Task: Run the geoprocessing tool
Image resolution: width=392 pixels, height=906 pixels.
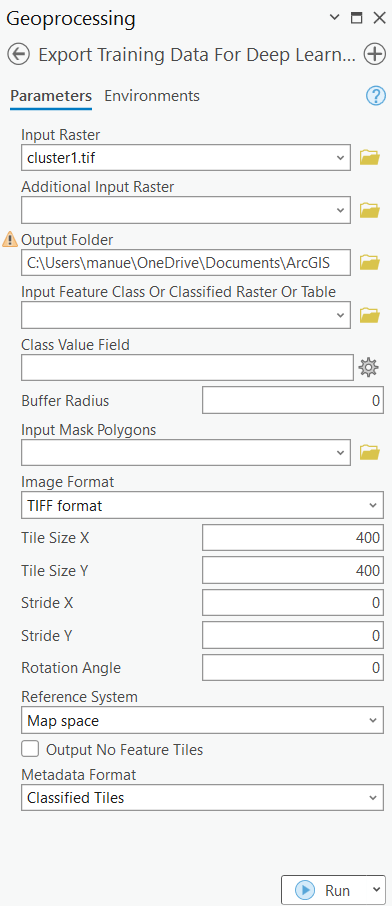Action: point(324,890)
